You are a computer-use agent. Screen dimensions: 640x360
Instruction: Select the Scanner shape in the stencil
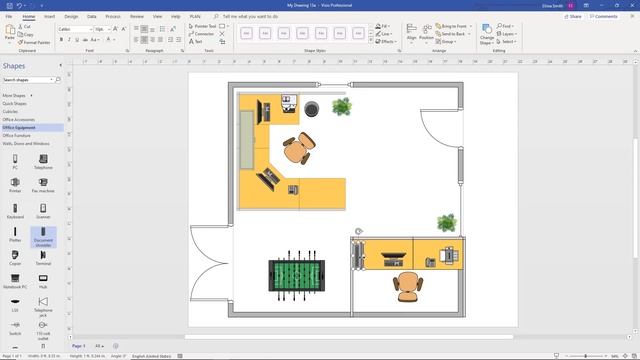43,211
